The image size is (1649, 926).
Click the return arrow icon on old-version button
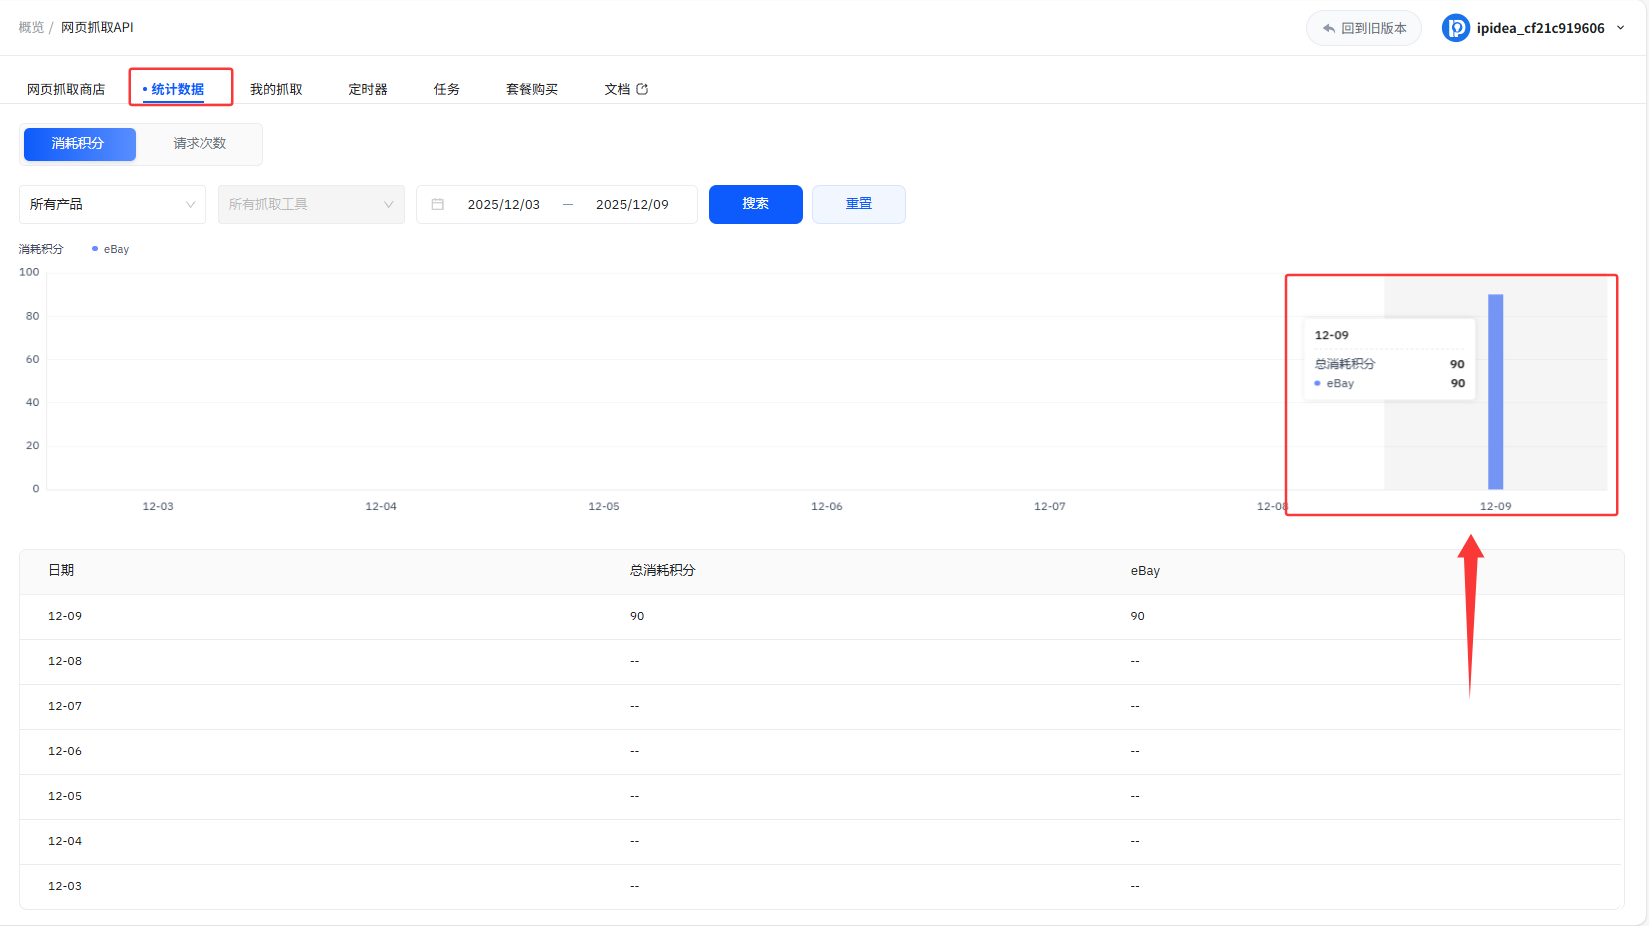coord(1329,28)
